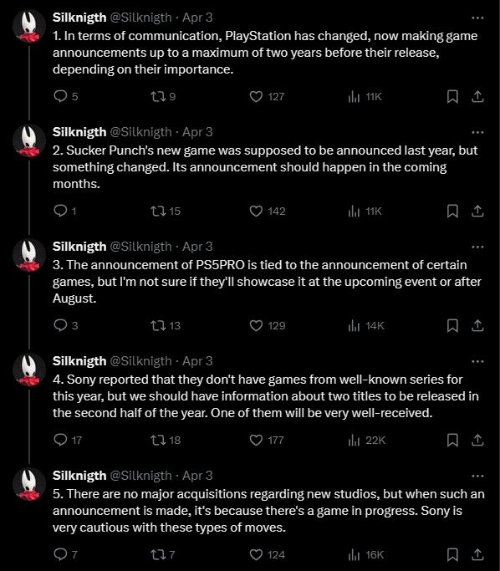This screenshot has width=500, height=571.
Task: Bookmark the PS5PRO tweet
Action: coord(452,326)
